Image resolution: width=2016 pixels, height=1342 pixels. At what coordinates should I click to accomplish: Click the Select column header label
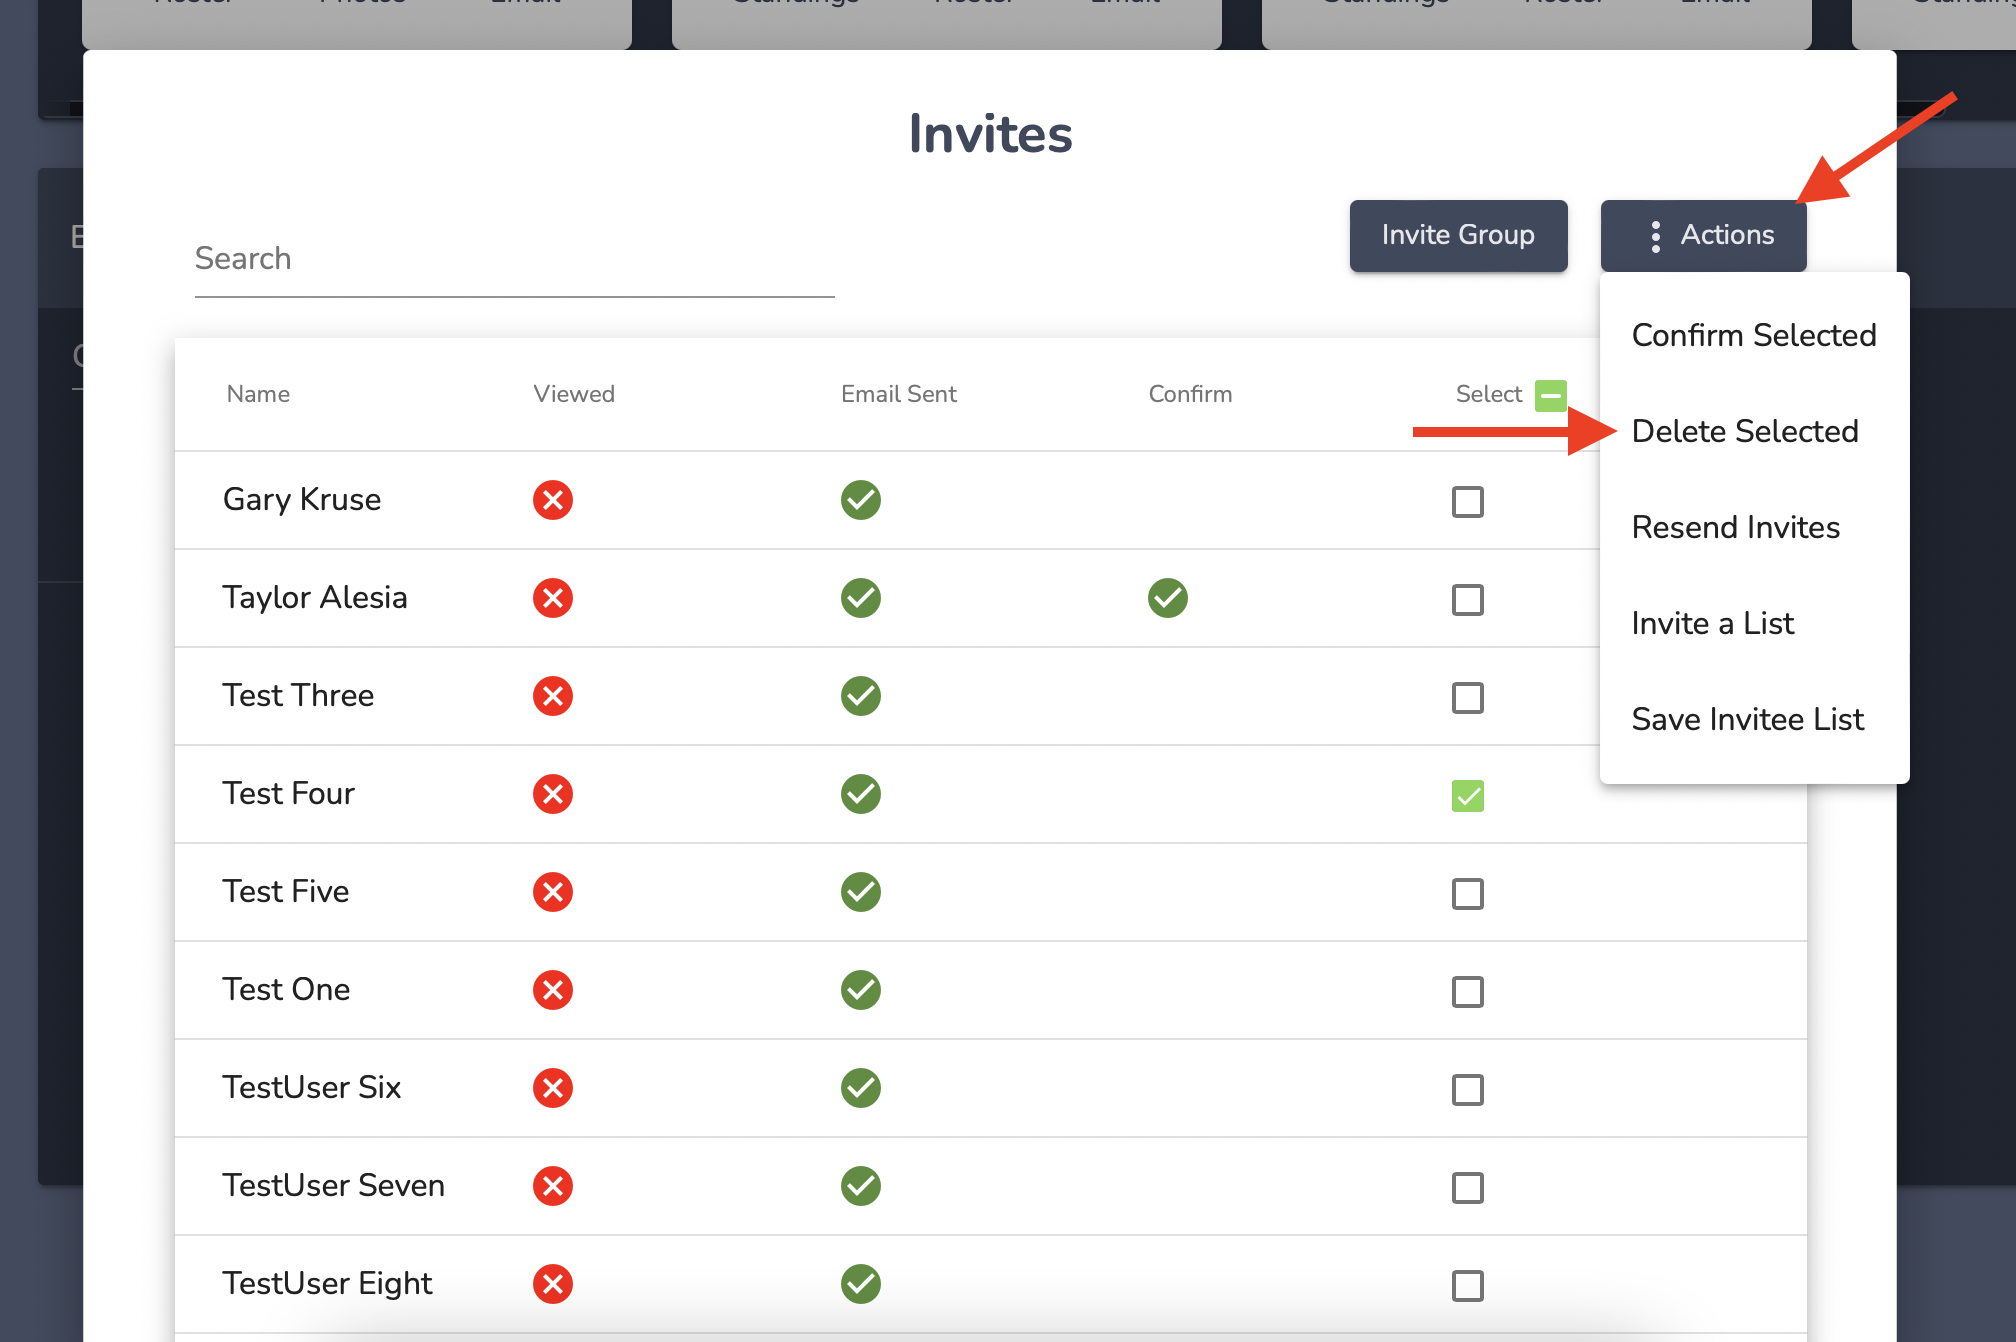click(x=1489, y=394)
